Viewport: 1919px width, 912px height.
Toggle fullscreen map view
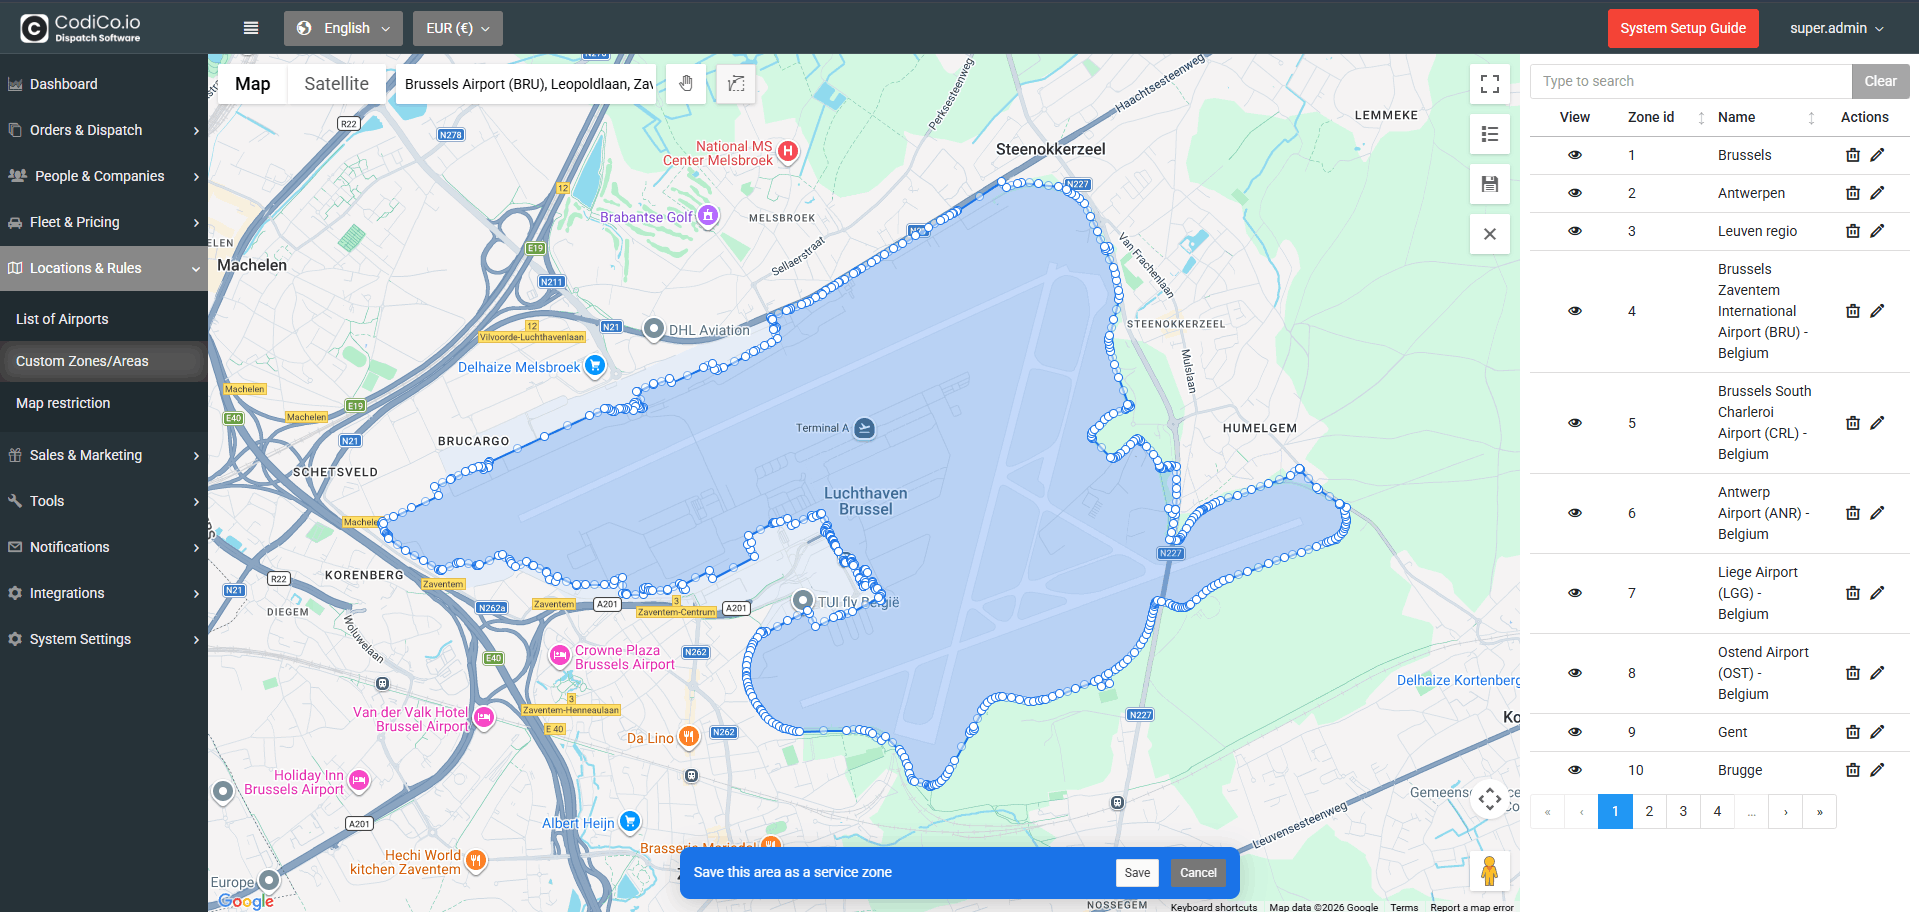click(x=1489, y=84)
